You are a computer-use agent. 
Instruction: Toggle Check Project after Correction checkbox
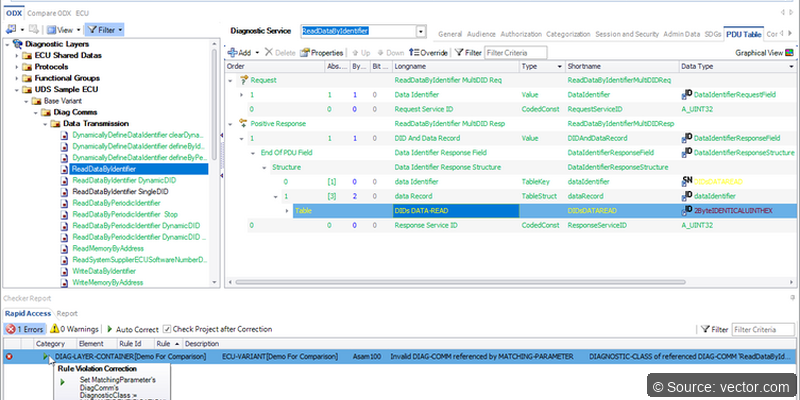pyautogui.click(x=165, y=328)
